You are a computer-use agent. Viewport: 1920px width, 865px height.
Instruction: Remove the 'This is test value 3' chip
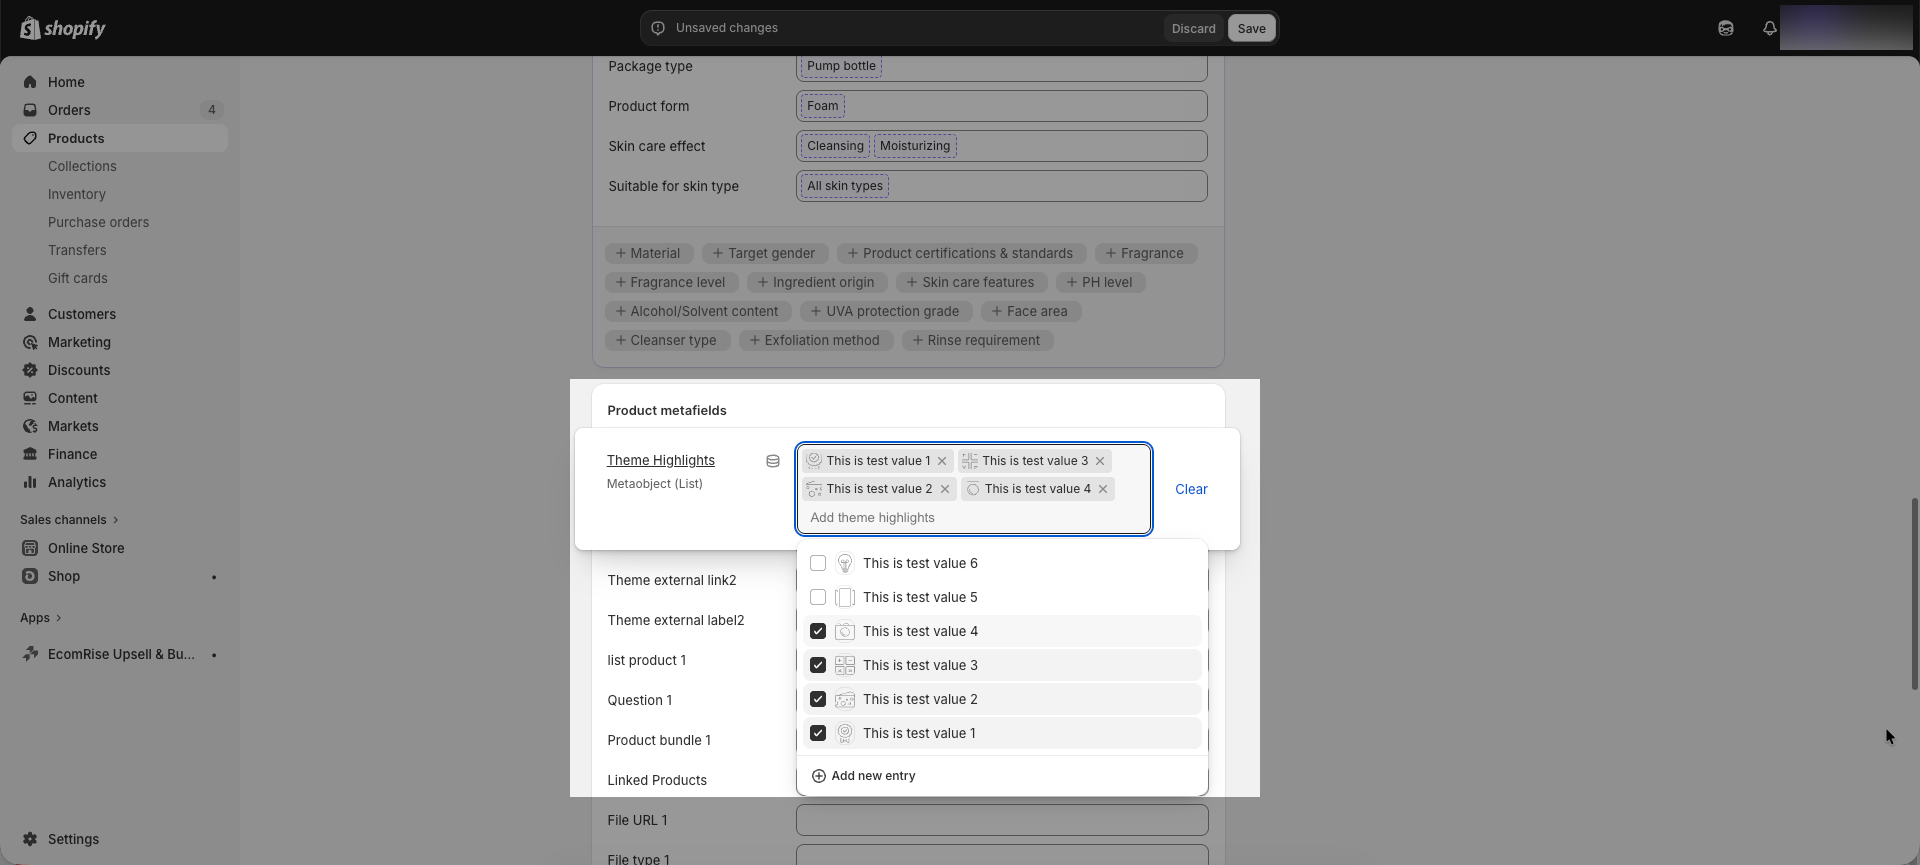1100,461
